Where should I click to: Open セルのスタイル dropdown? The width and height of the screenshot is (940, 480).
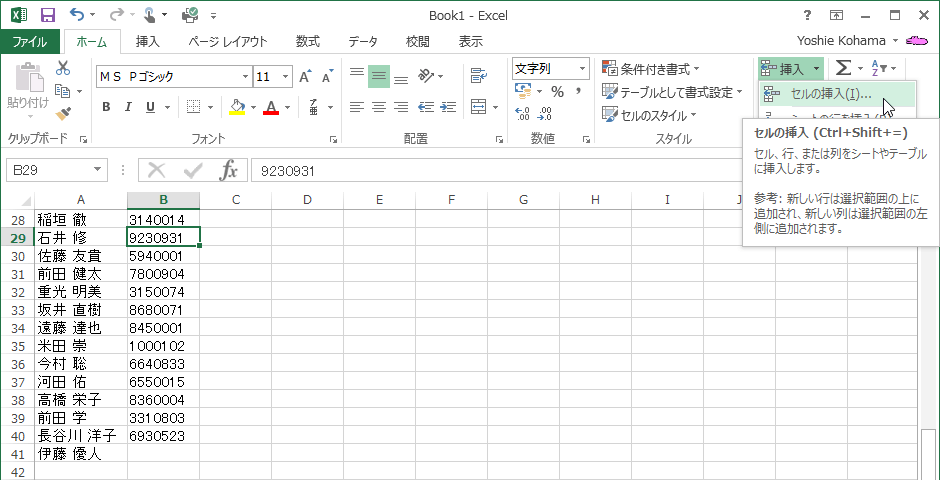[x=649, y=115]
